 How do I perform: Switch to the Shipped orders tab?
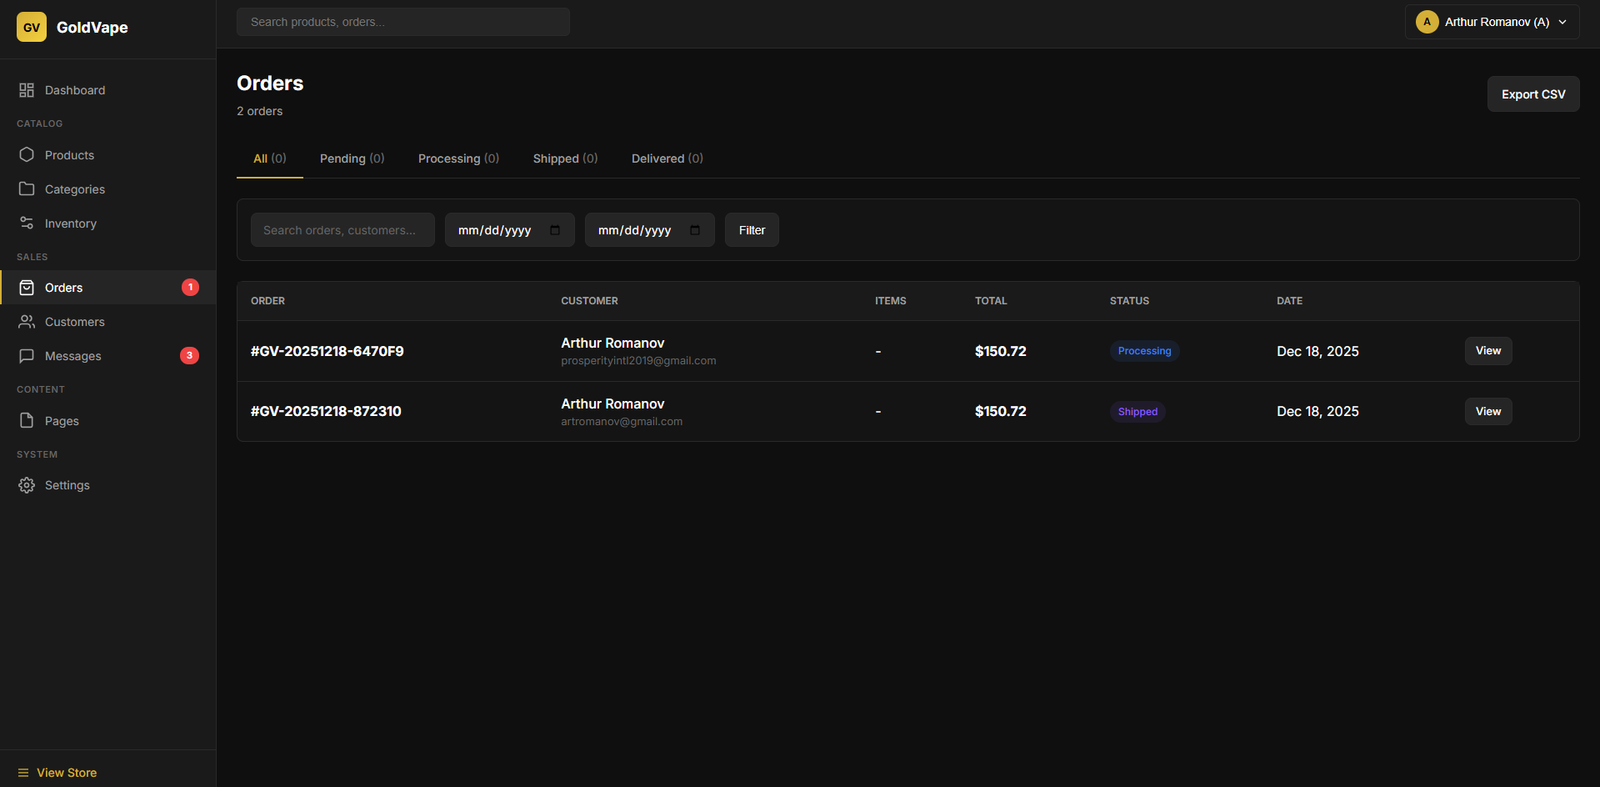tap(565, 159)
